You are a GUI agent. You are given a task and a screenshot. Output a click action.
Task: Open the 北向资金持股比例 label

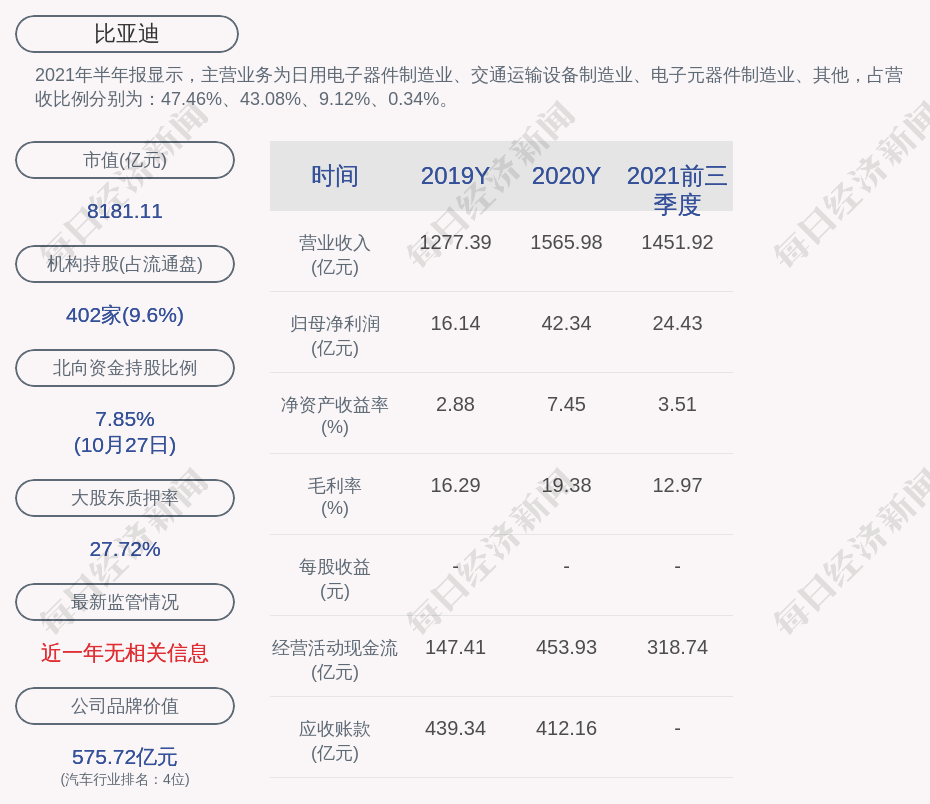coord(125,368)
